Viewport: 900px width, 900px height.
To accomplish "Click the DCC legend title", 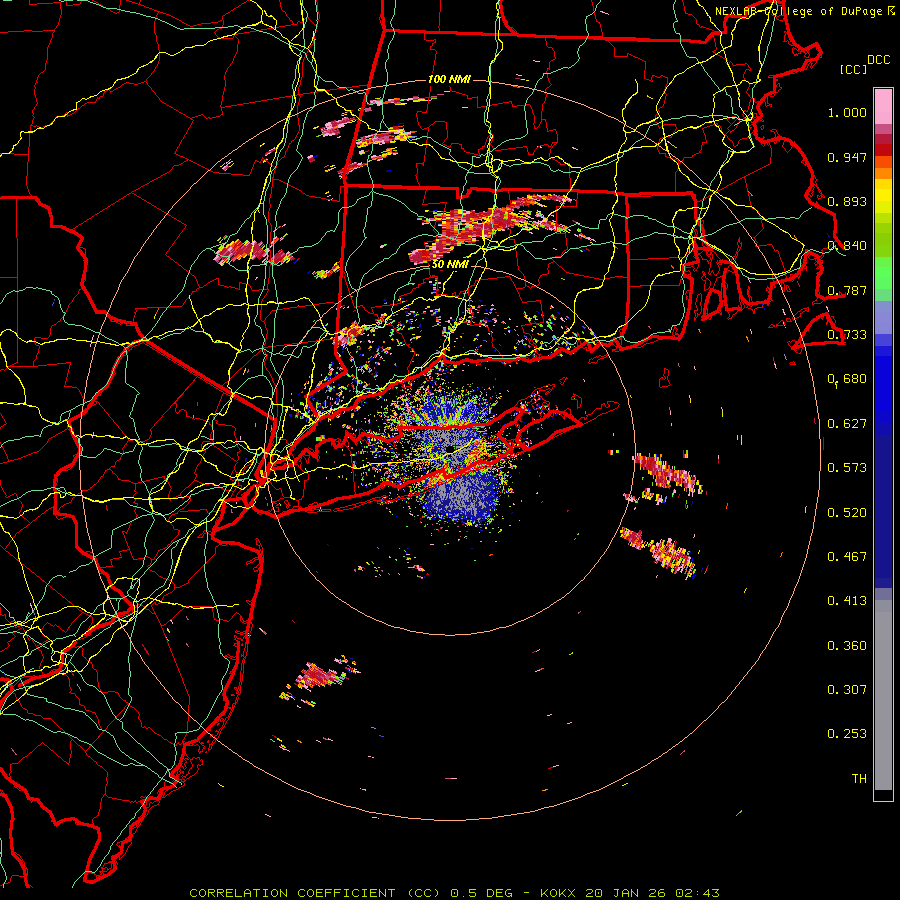I will coord(878,60).
